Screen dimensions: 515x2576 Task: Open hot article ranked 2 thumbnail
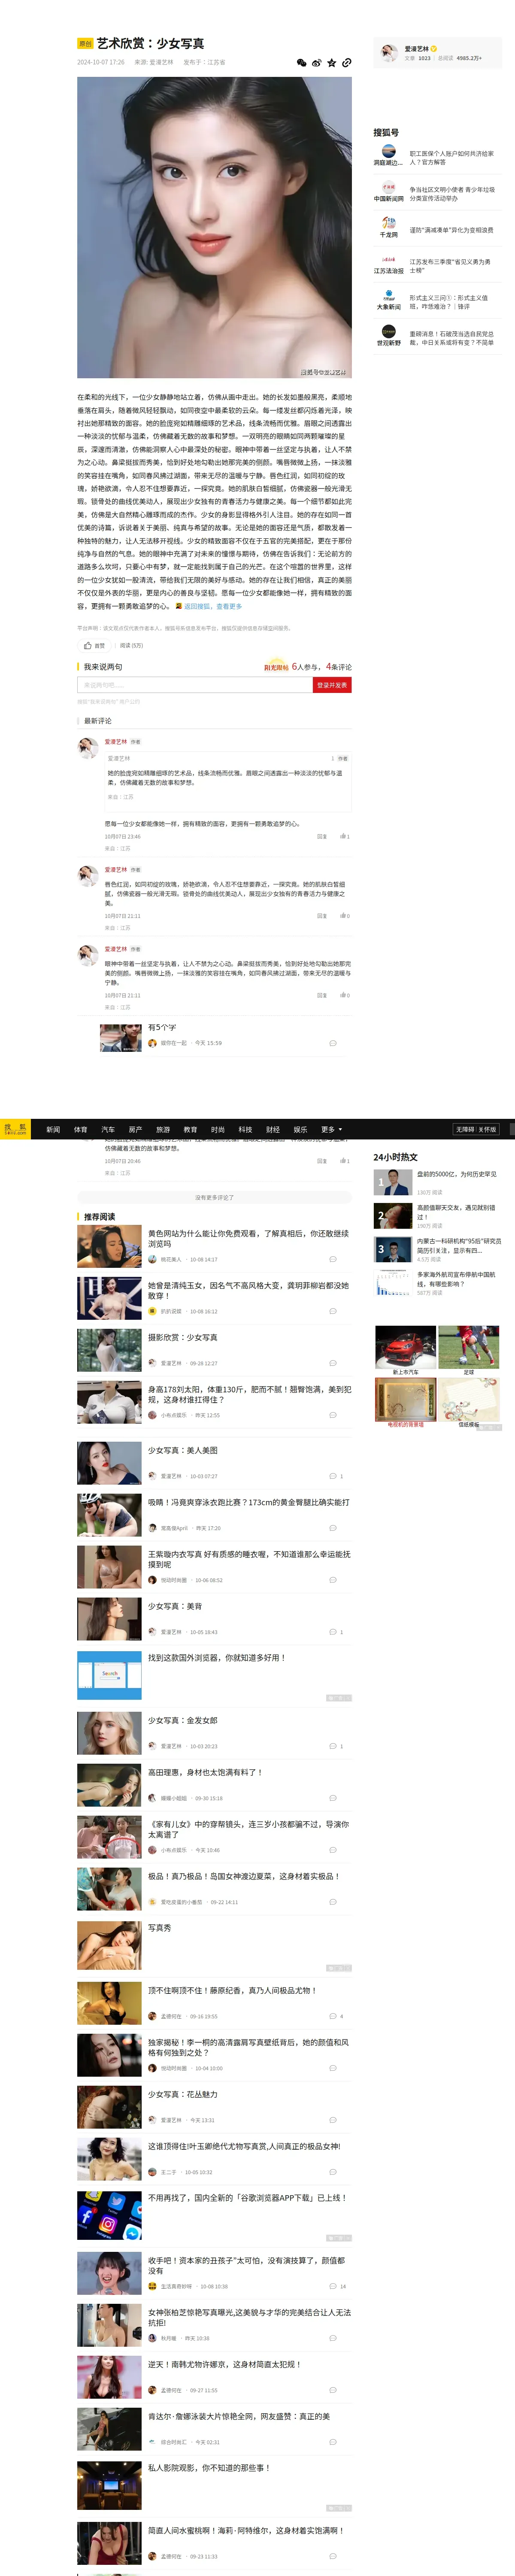point(393,1215)
